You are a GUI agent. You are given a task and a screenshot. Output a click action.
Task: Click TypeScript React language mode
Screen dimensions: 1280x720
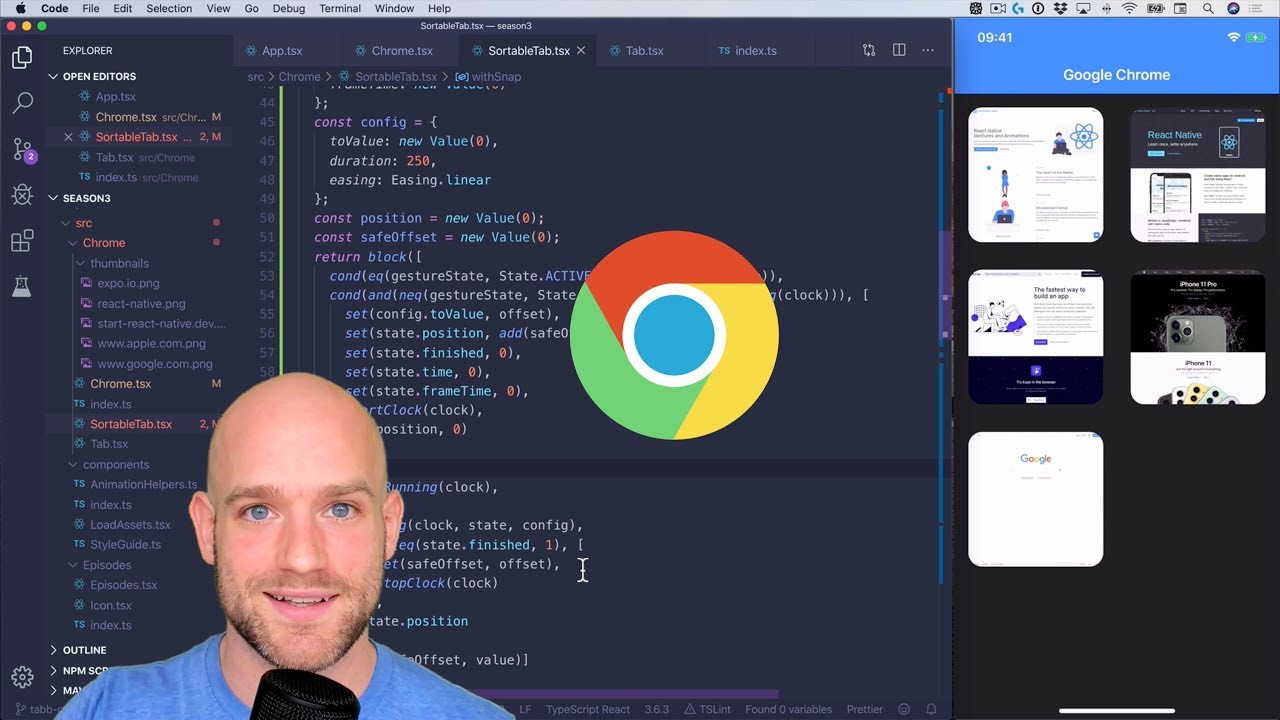pyautogui.click(x=588, y=709)
